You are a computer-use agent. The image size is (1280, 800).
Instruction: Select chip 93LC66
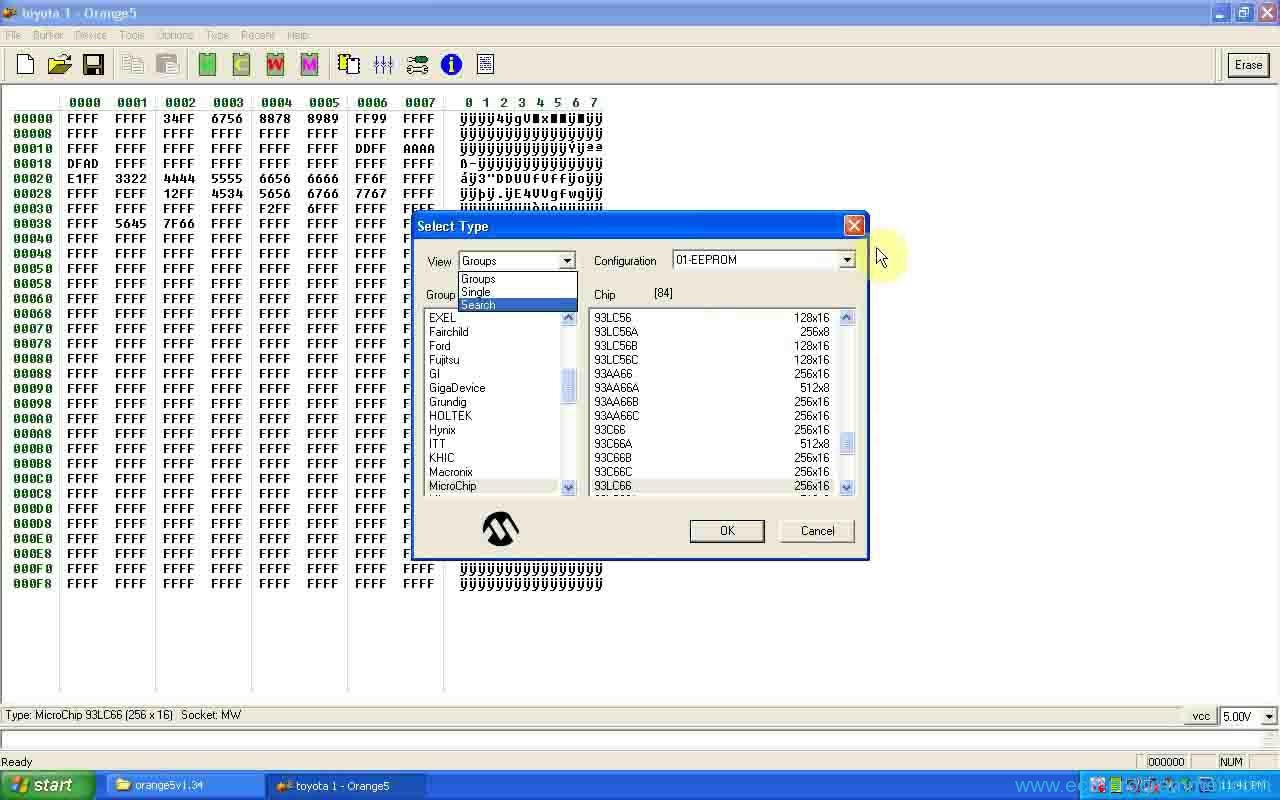pos(712,486)
